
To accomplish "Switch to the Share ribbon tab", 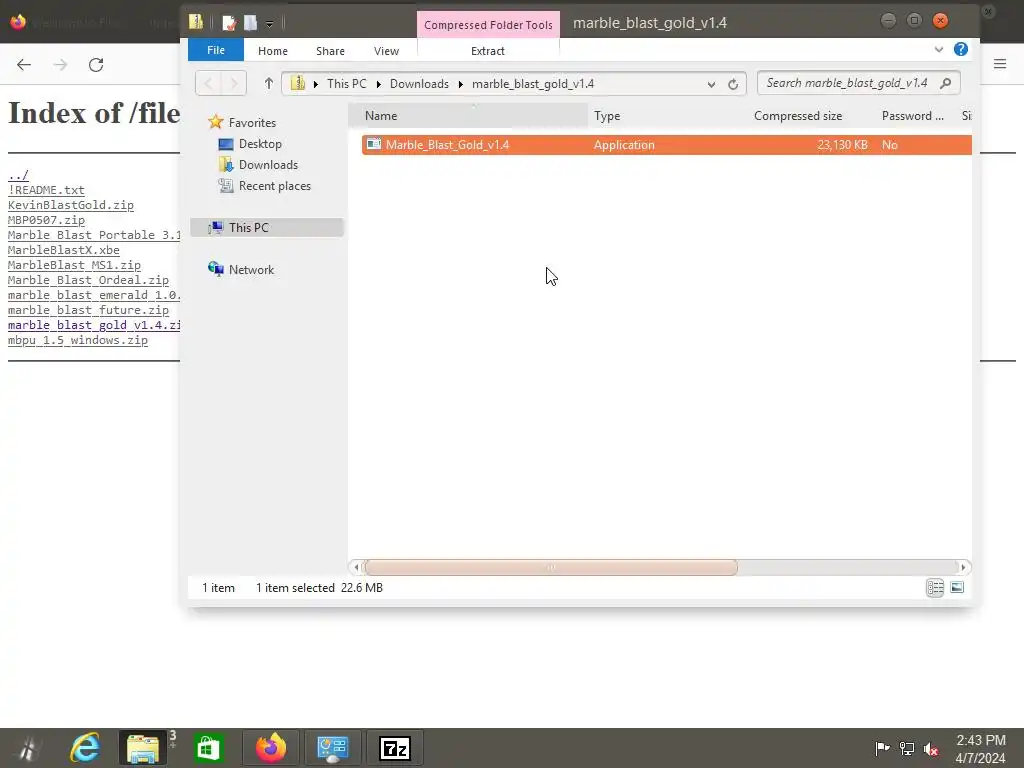I will tap(330, 51).
